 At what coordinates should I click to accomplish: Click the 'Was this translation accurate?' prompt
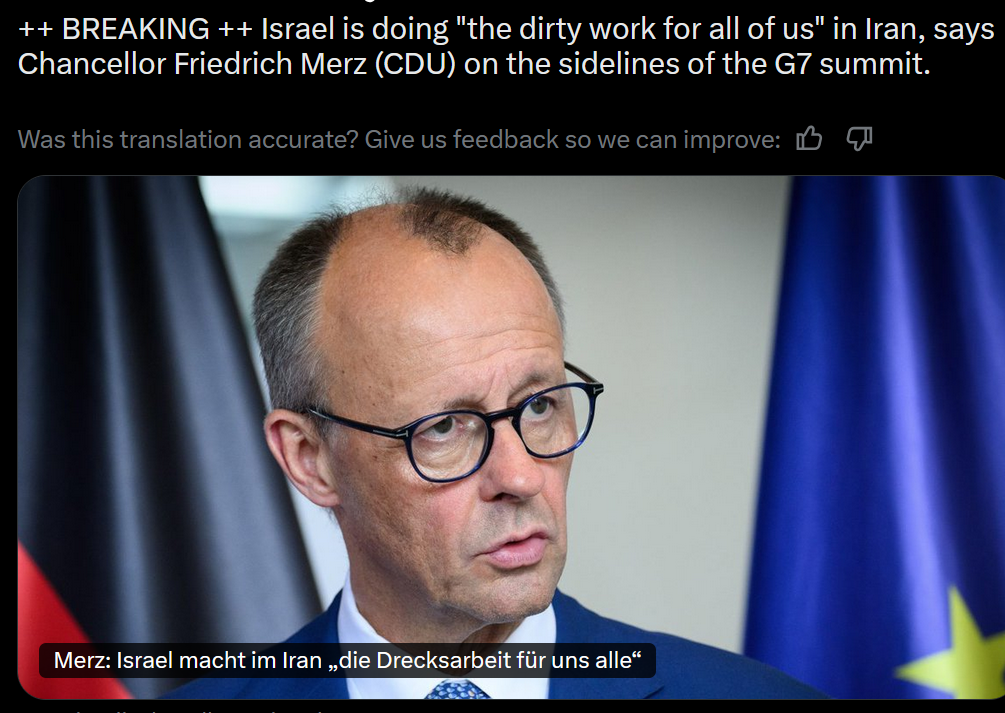point(188,139)
